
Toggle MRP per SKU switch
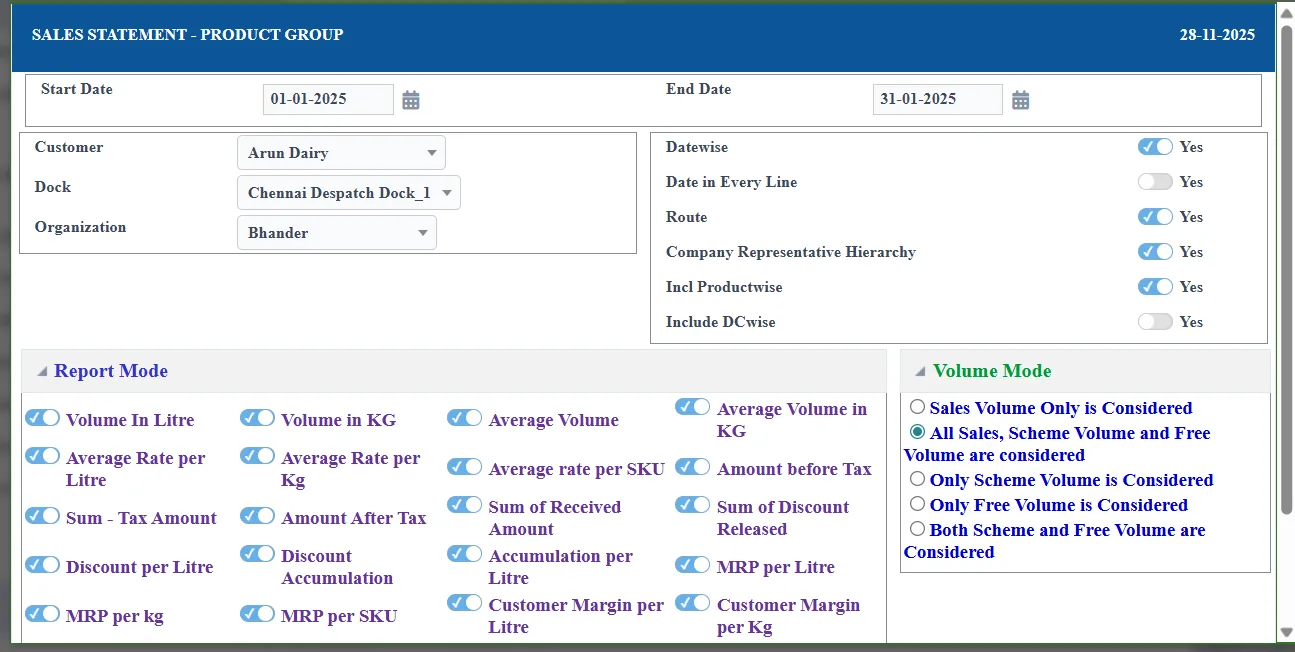[x=258, y=614]
